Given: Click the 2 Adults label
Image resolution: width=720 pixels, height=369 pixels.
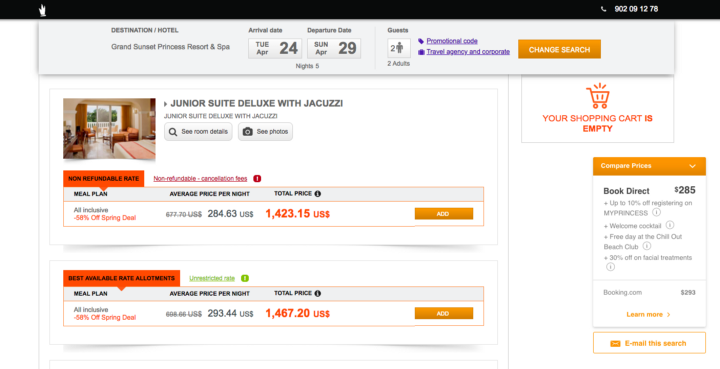Looking at the screenshot, I should click(399, 63).
